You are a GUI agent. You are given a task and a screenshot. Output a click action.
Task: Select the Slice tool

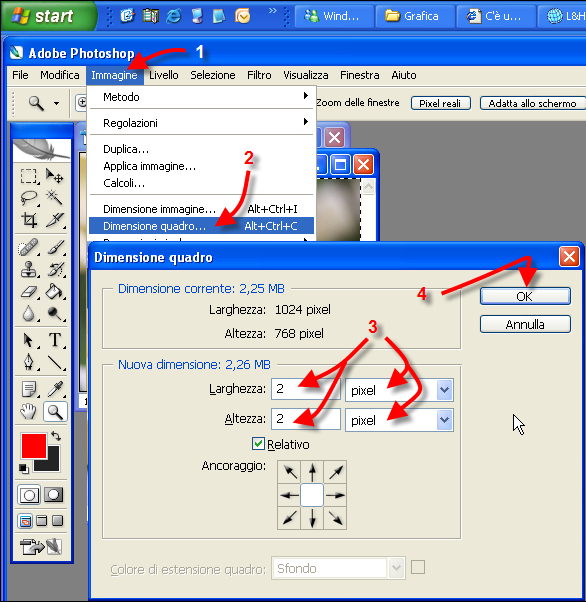55,220
